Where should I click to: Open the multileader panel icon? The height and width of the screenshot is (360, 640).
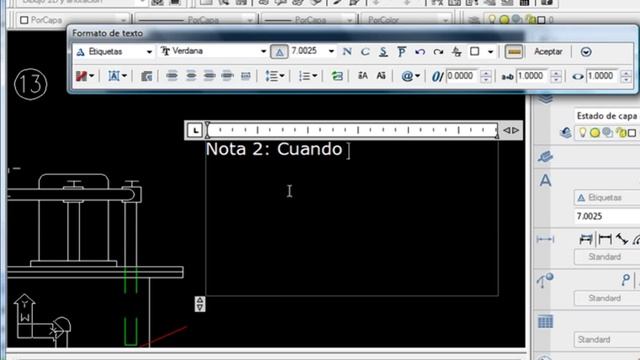545,280
